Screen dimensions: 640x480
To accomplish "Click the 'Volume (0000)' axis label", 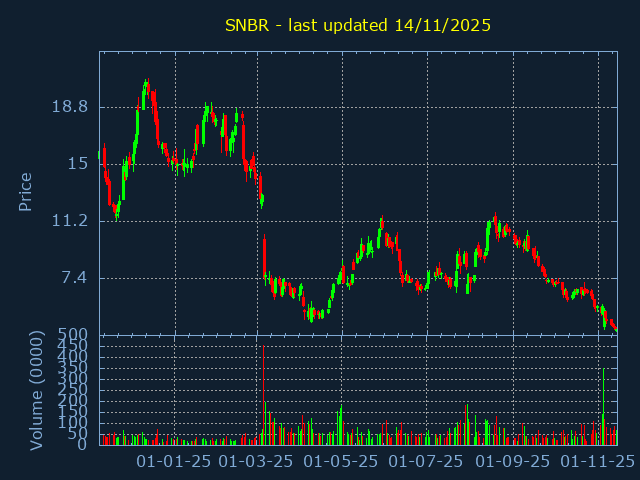I will tap(36, 389).
